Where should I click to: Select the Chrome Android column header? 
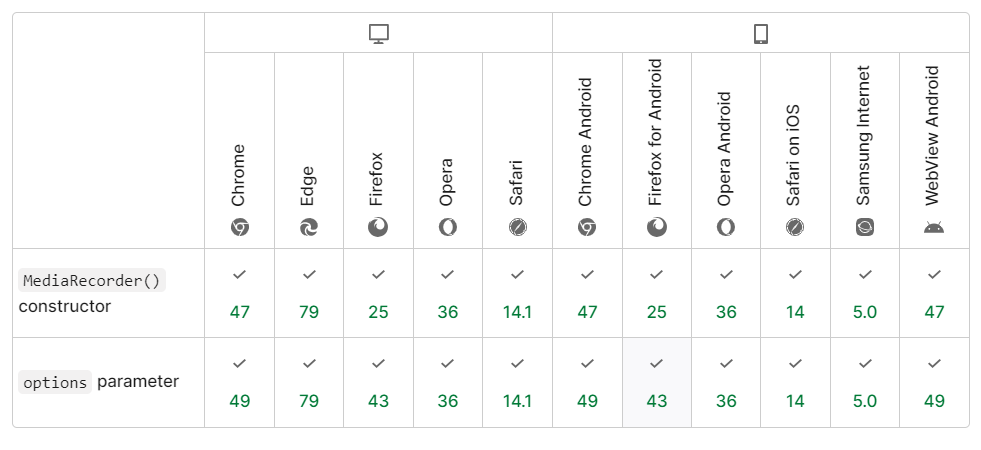click(x=587, y=151)
